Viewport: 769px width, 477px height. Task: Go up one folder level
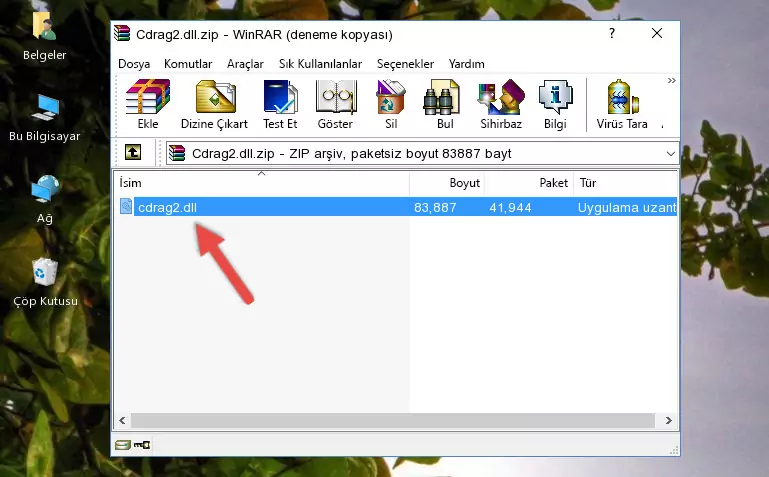pyautogui.click(x=133, y=152)
